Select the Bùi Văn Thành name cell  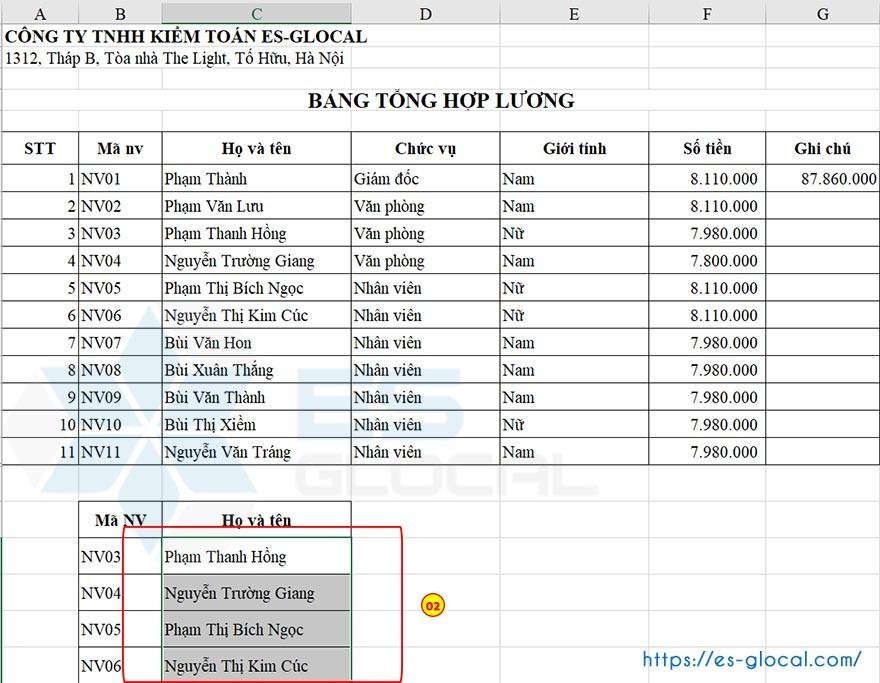[256, 397]
